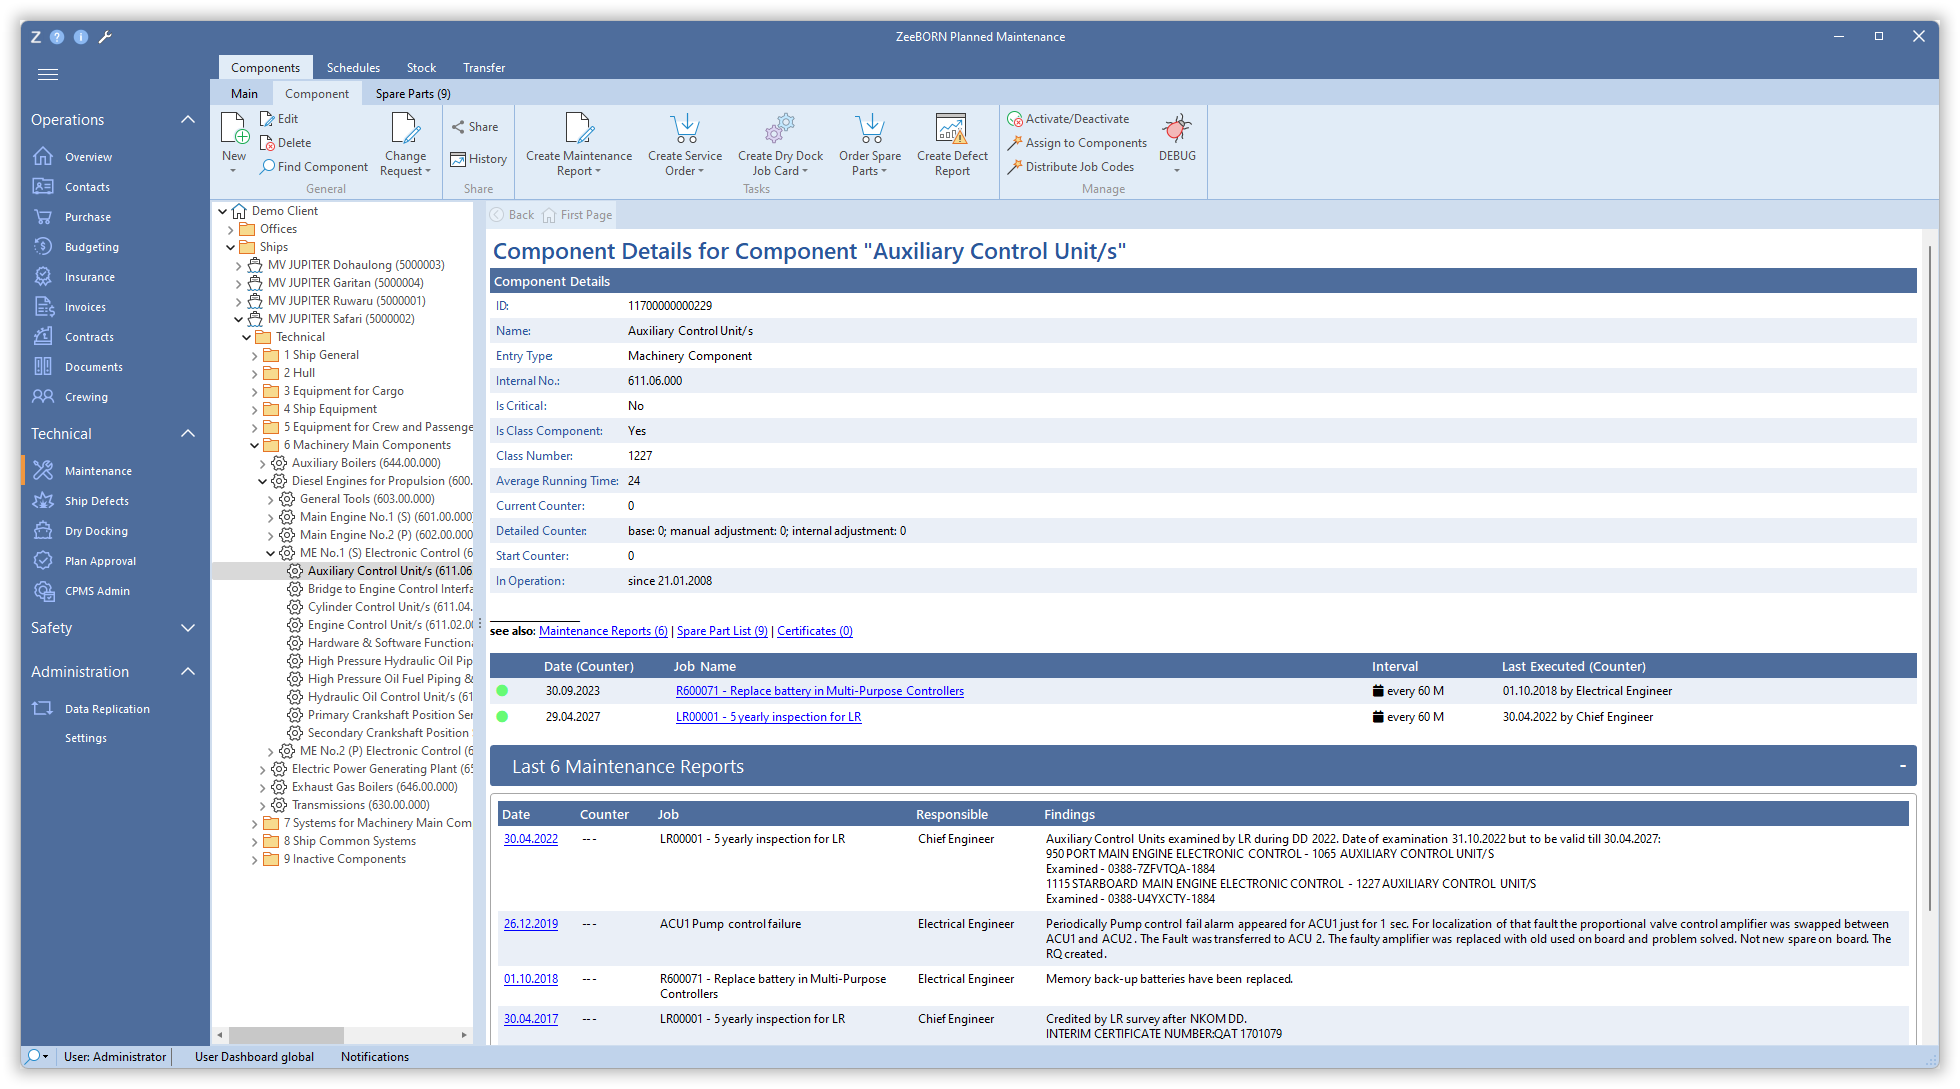Image resolution: width=1960 pixels, height=1089 pixels.
Task: Click the DEBUG bug icon
Action: coord(1177,130)
